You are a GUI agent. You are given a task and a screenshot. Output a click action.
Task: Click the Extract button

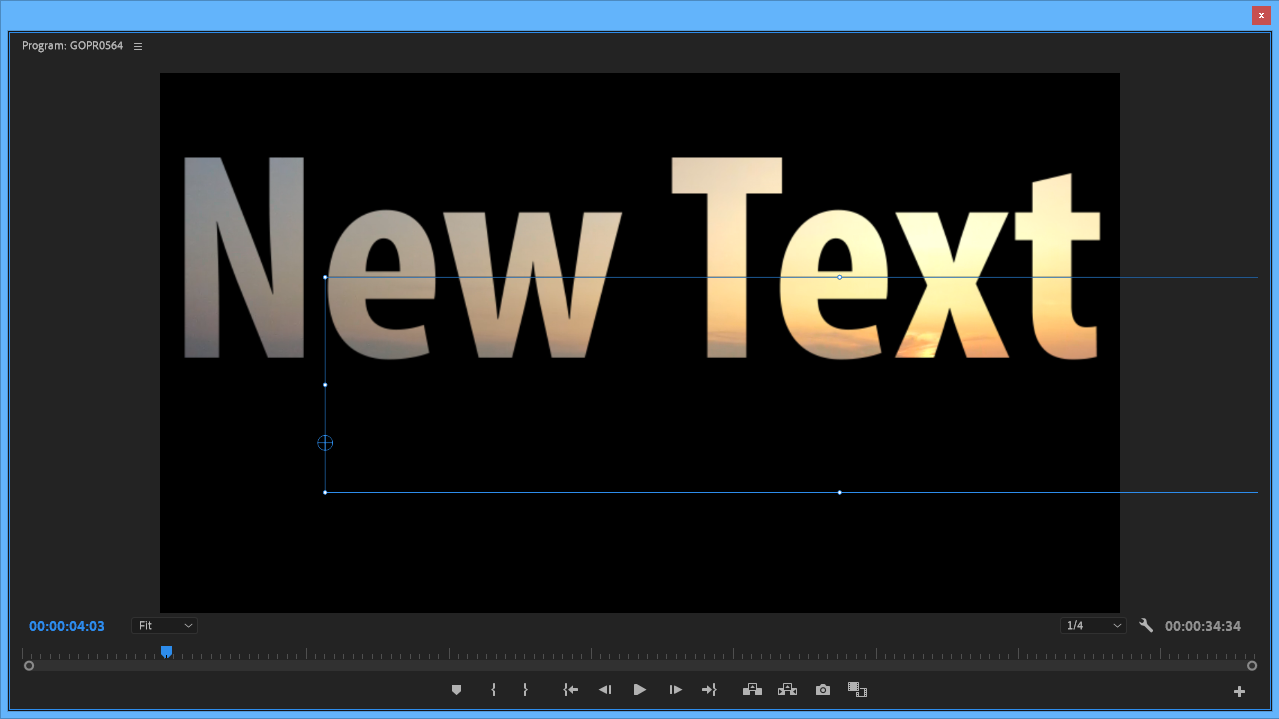[787, 690]
